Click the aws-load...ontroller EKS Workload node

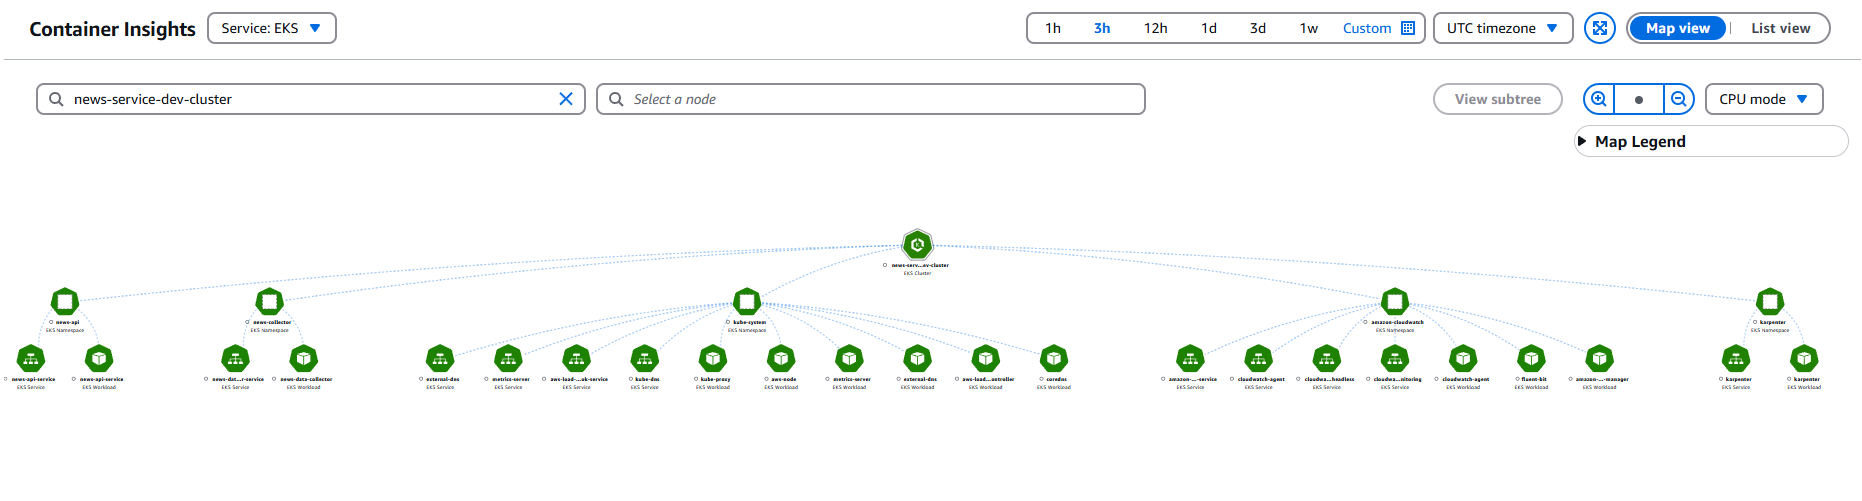point(986,358)
